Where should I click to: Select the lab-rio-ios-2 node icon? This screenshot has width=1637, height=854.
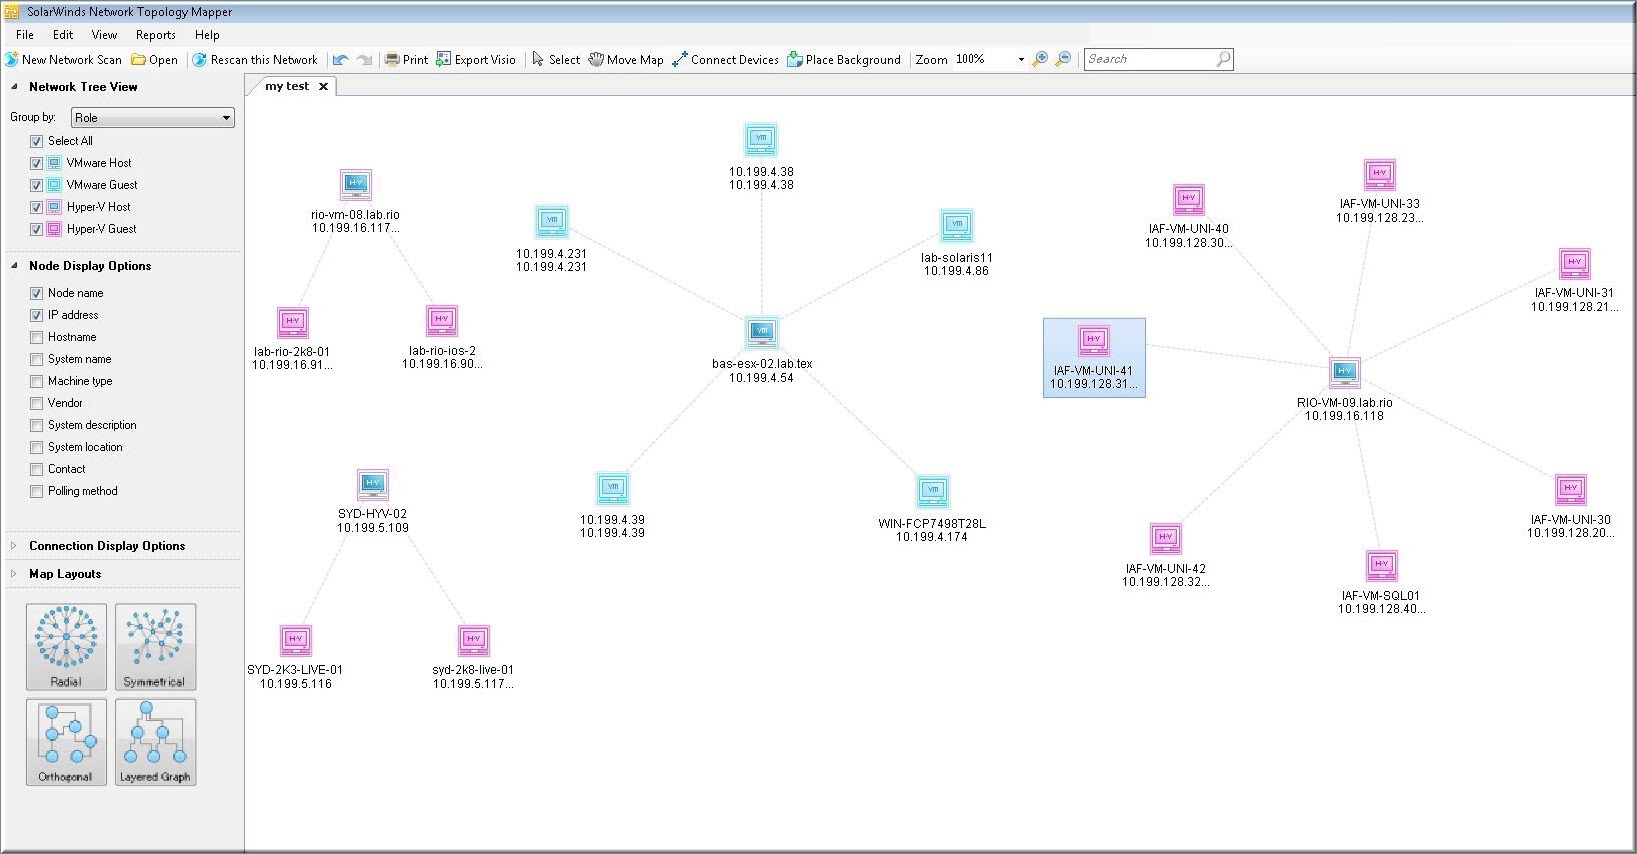[442, 320]
